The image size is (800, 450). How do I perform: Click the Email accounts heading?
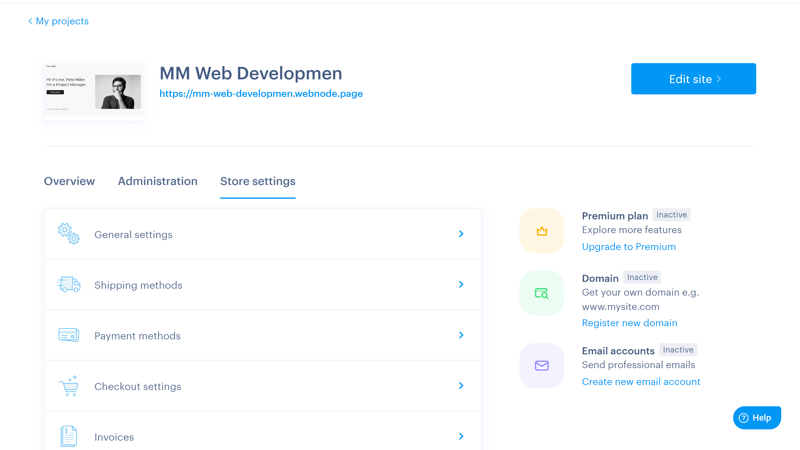(x=618, y=351)
